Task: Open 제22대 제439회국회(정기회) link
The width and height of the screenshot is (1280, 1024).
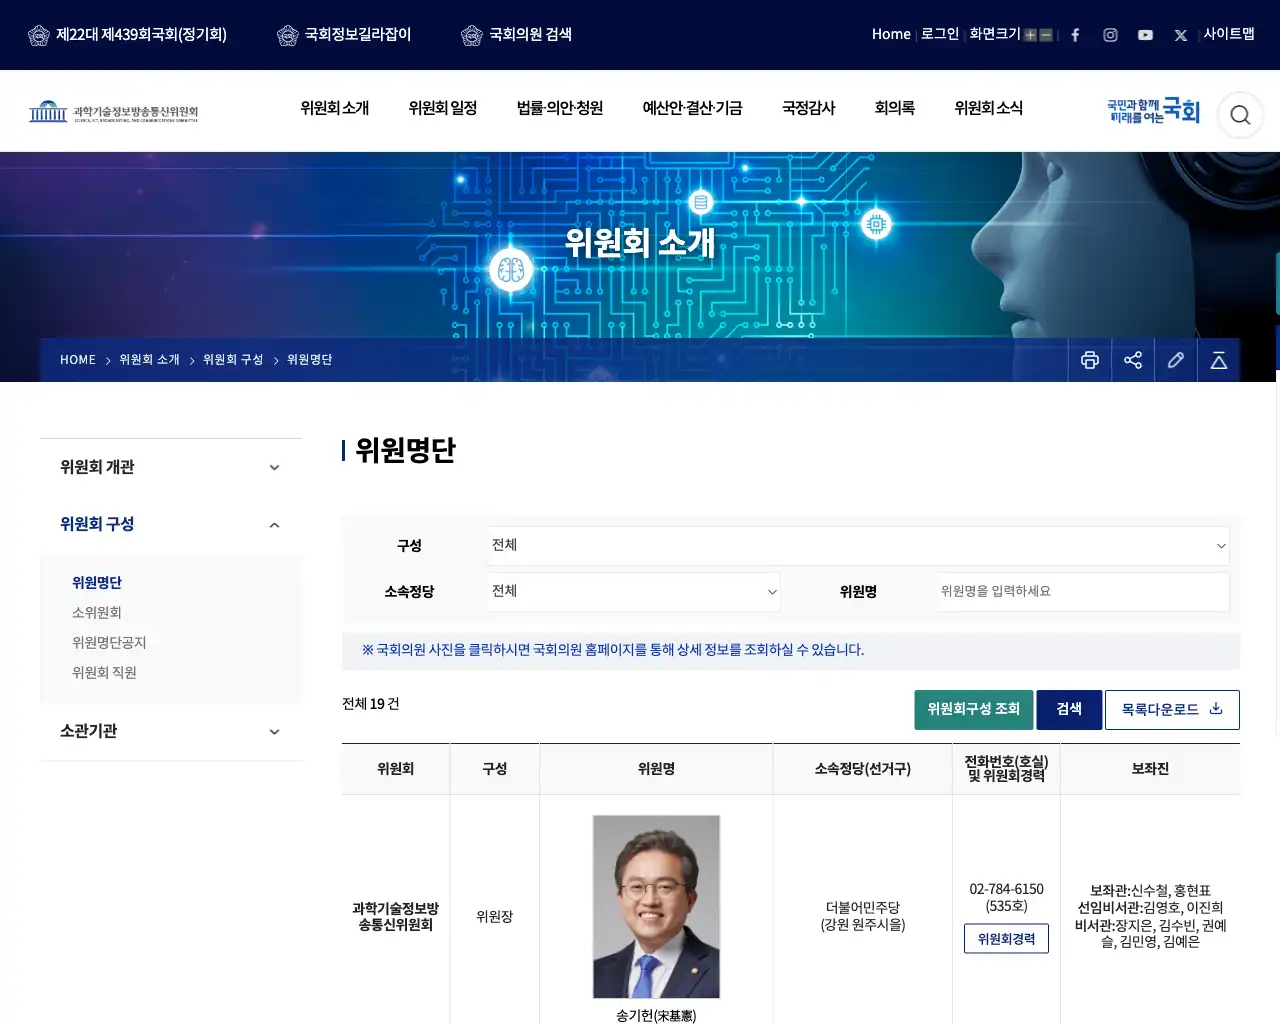Action: pyautogui.click(x=127, y=35)
